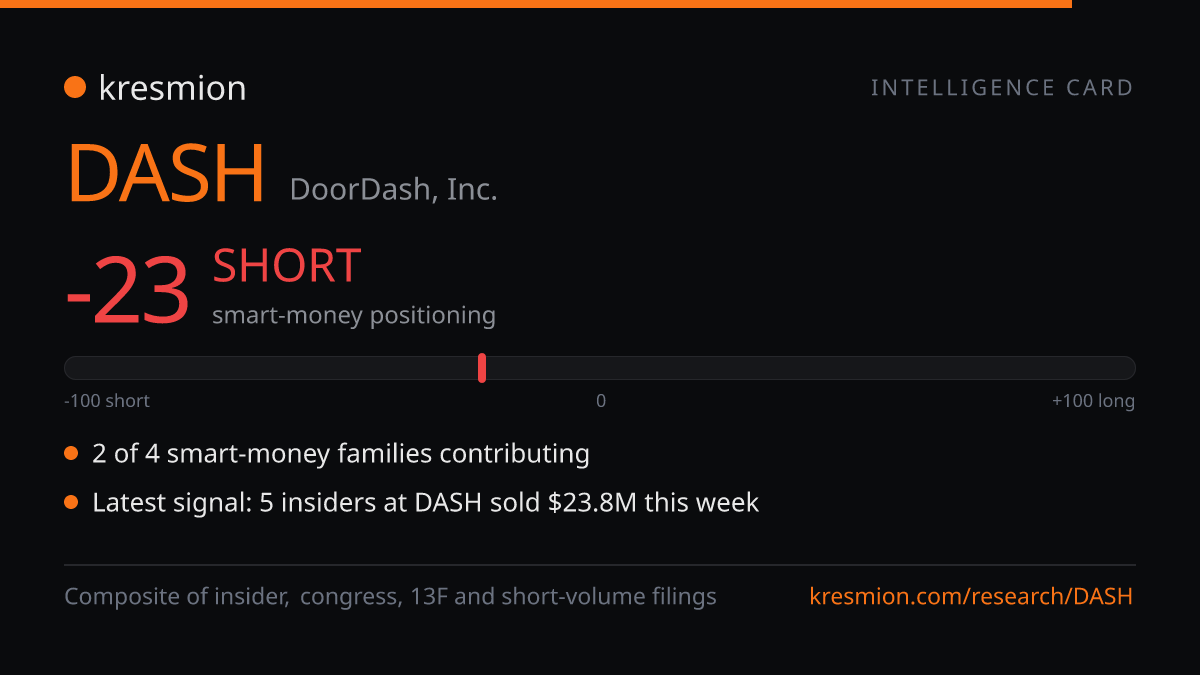Click the bullet beside smart-money families
Viewport: 1200px width, 675px height.
71,454
